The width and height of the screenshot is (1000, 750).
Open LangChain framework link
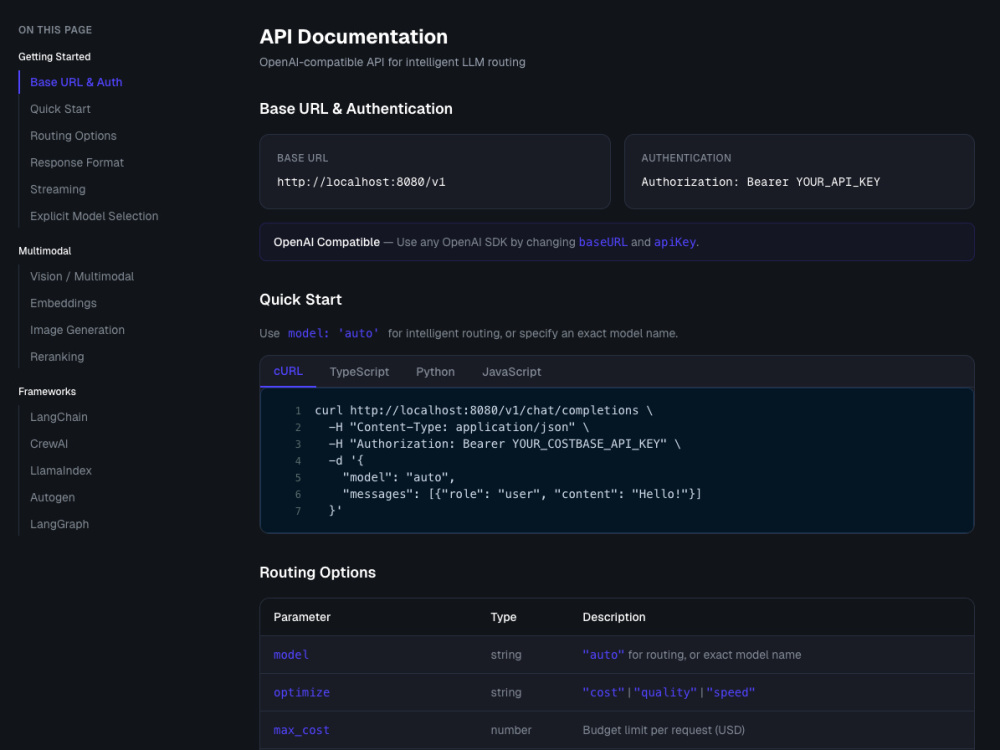(x=59, y=416)
